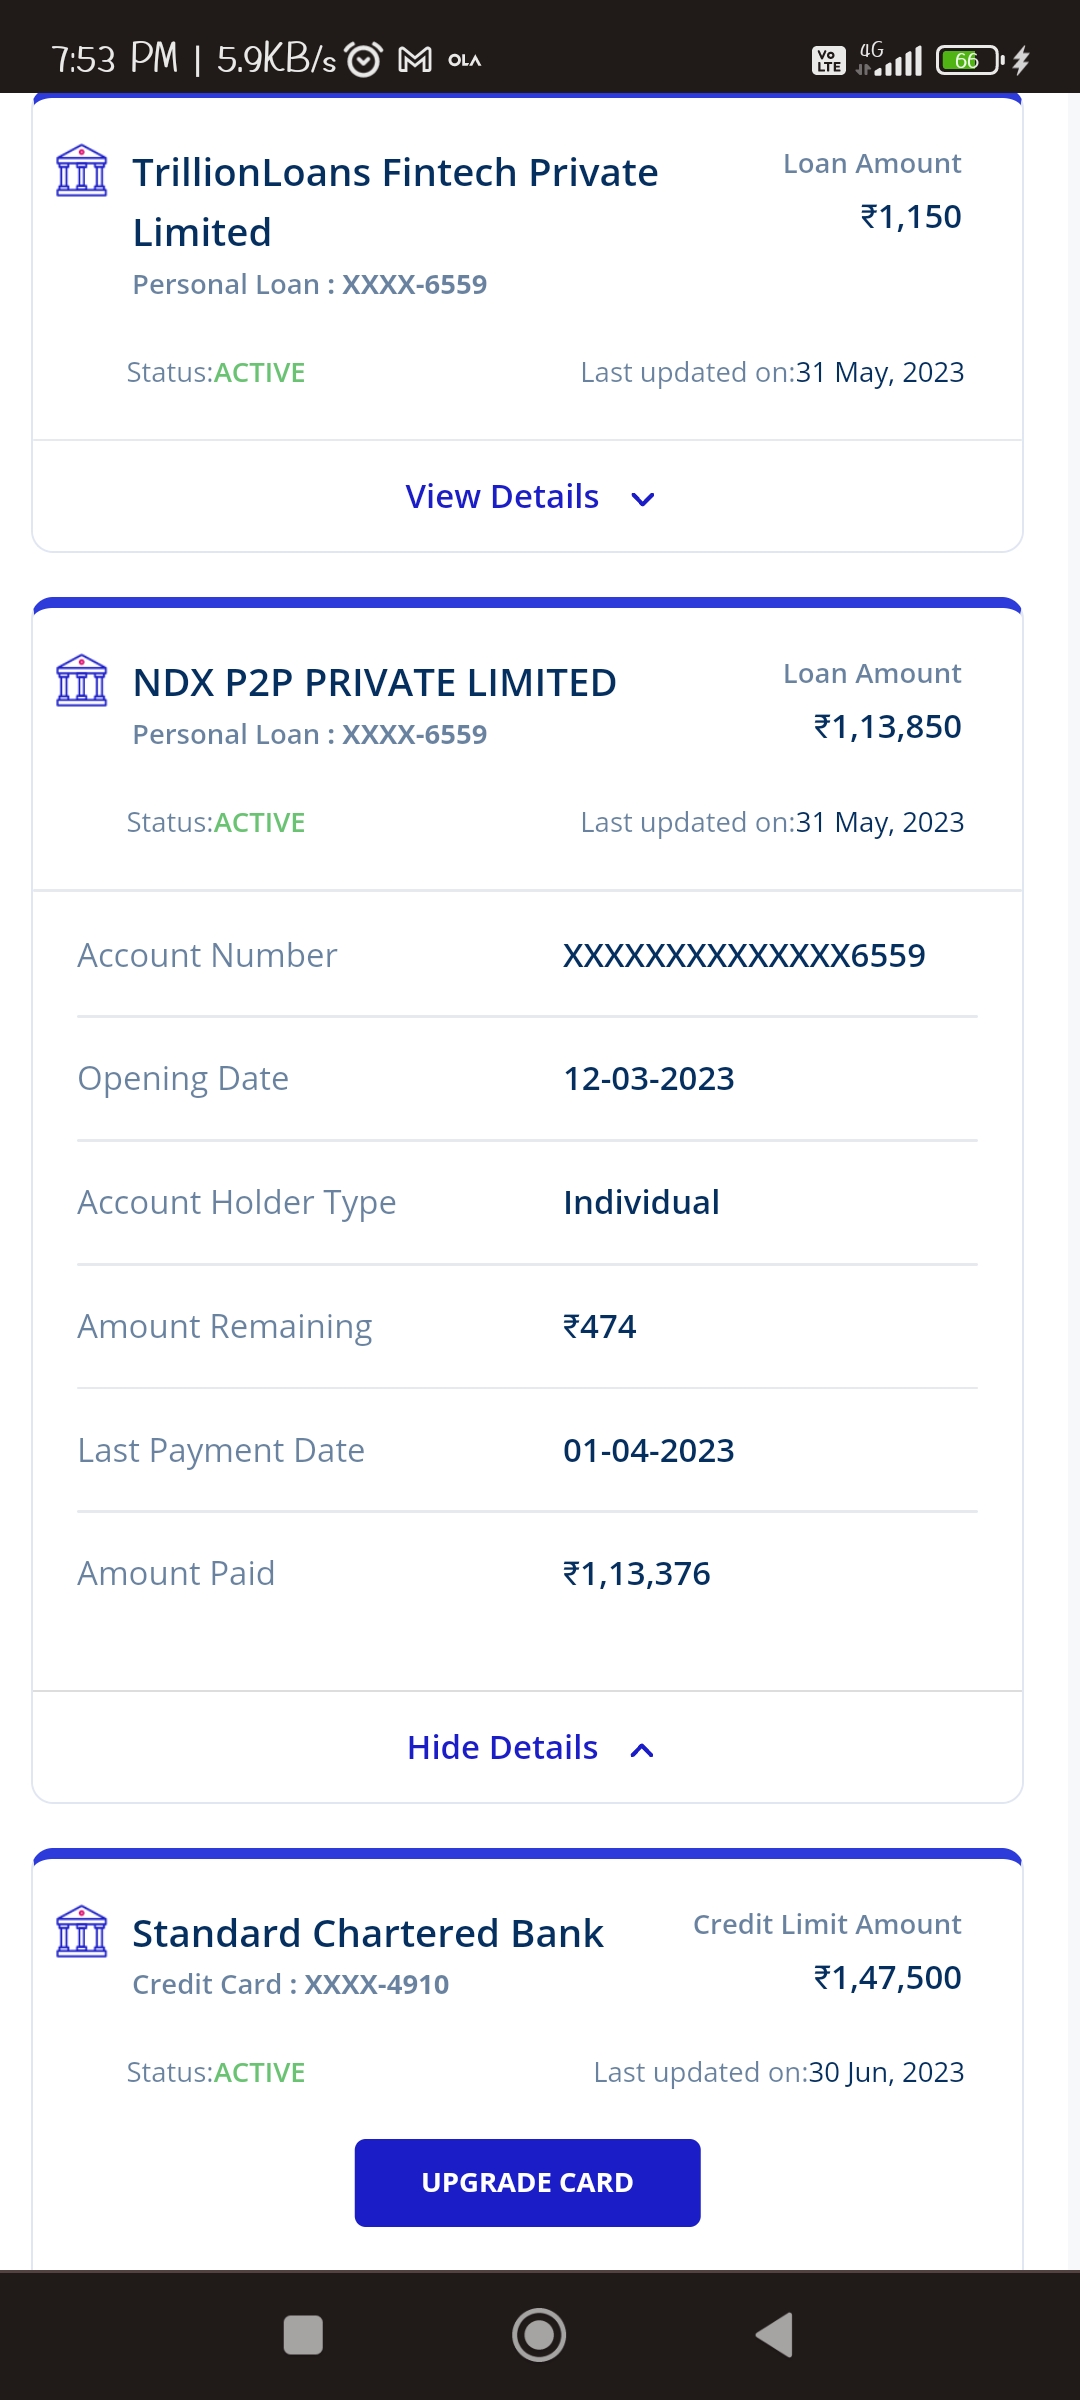Image resolution: width=1080 pixels, height=2400 pixels.
Task: Select the NDX P2P PRIVATE LIMITED title
Action: pyautogui.click(x=374, y=683)
